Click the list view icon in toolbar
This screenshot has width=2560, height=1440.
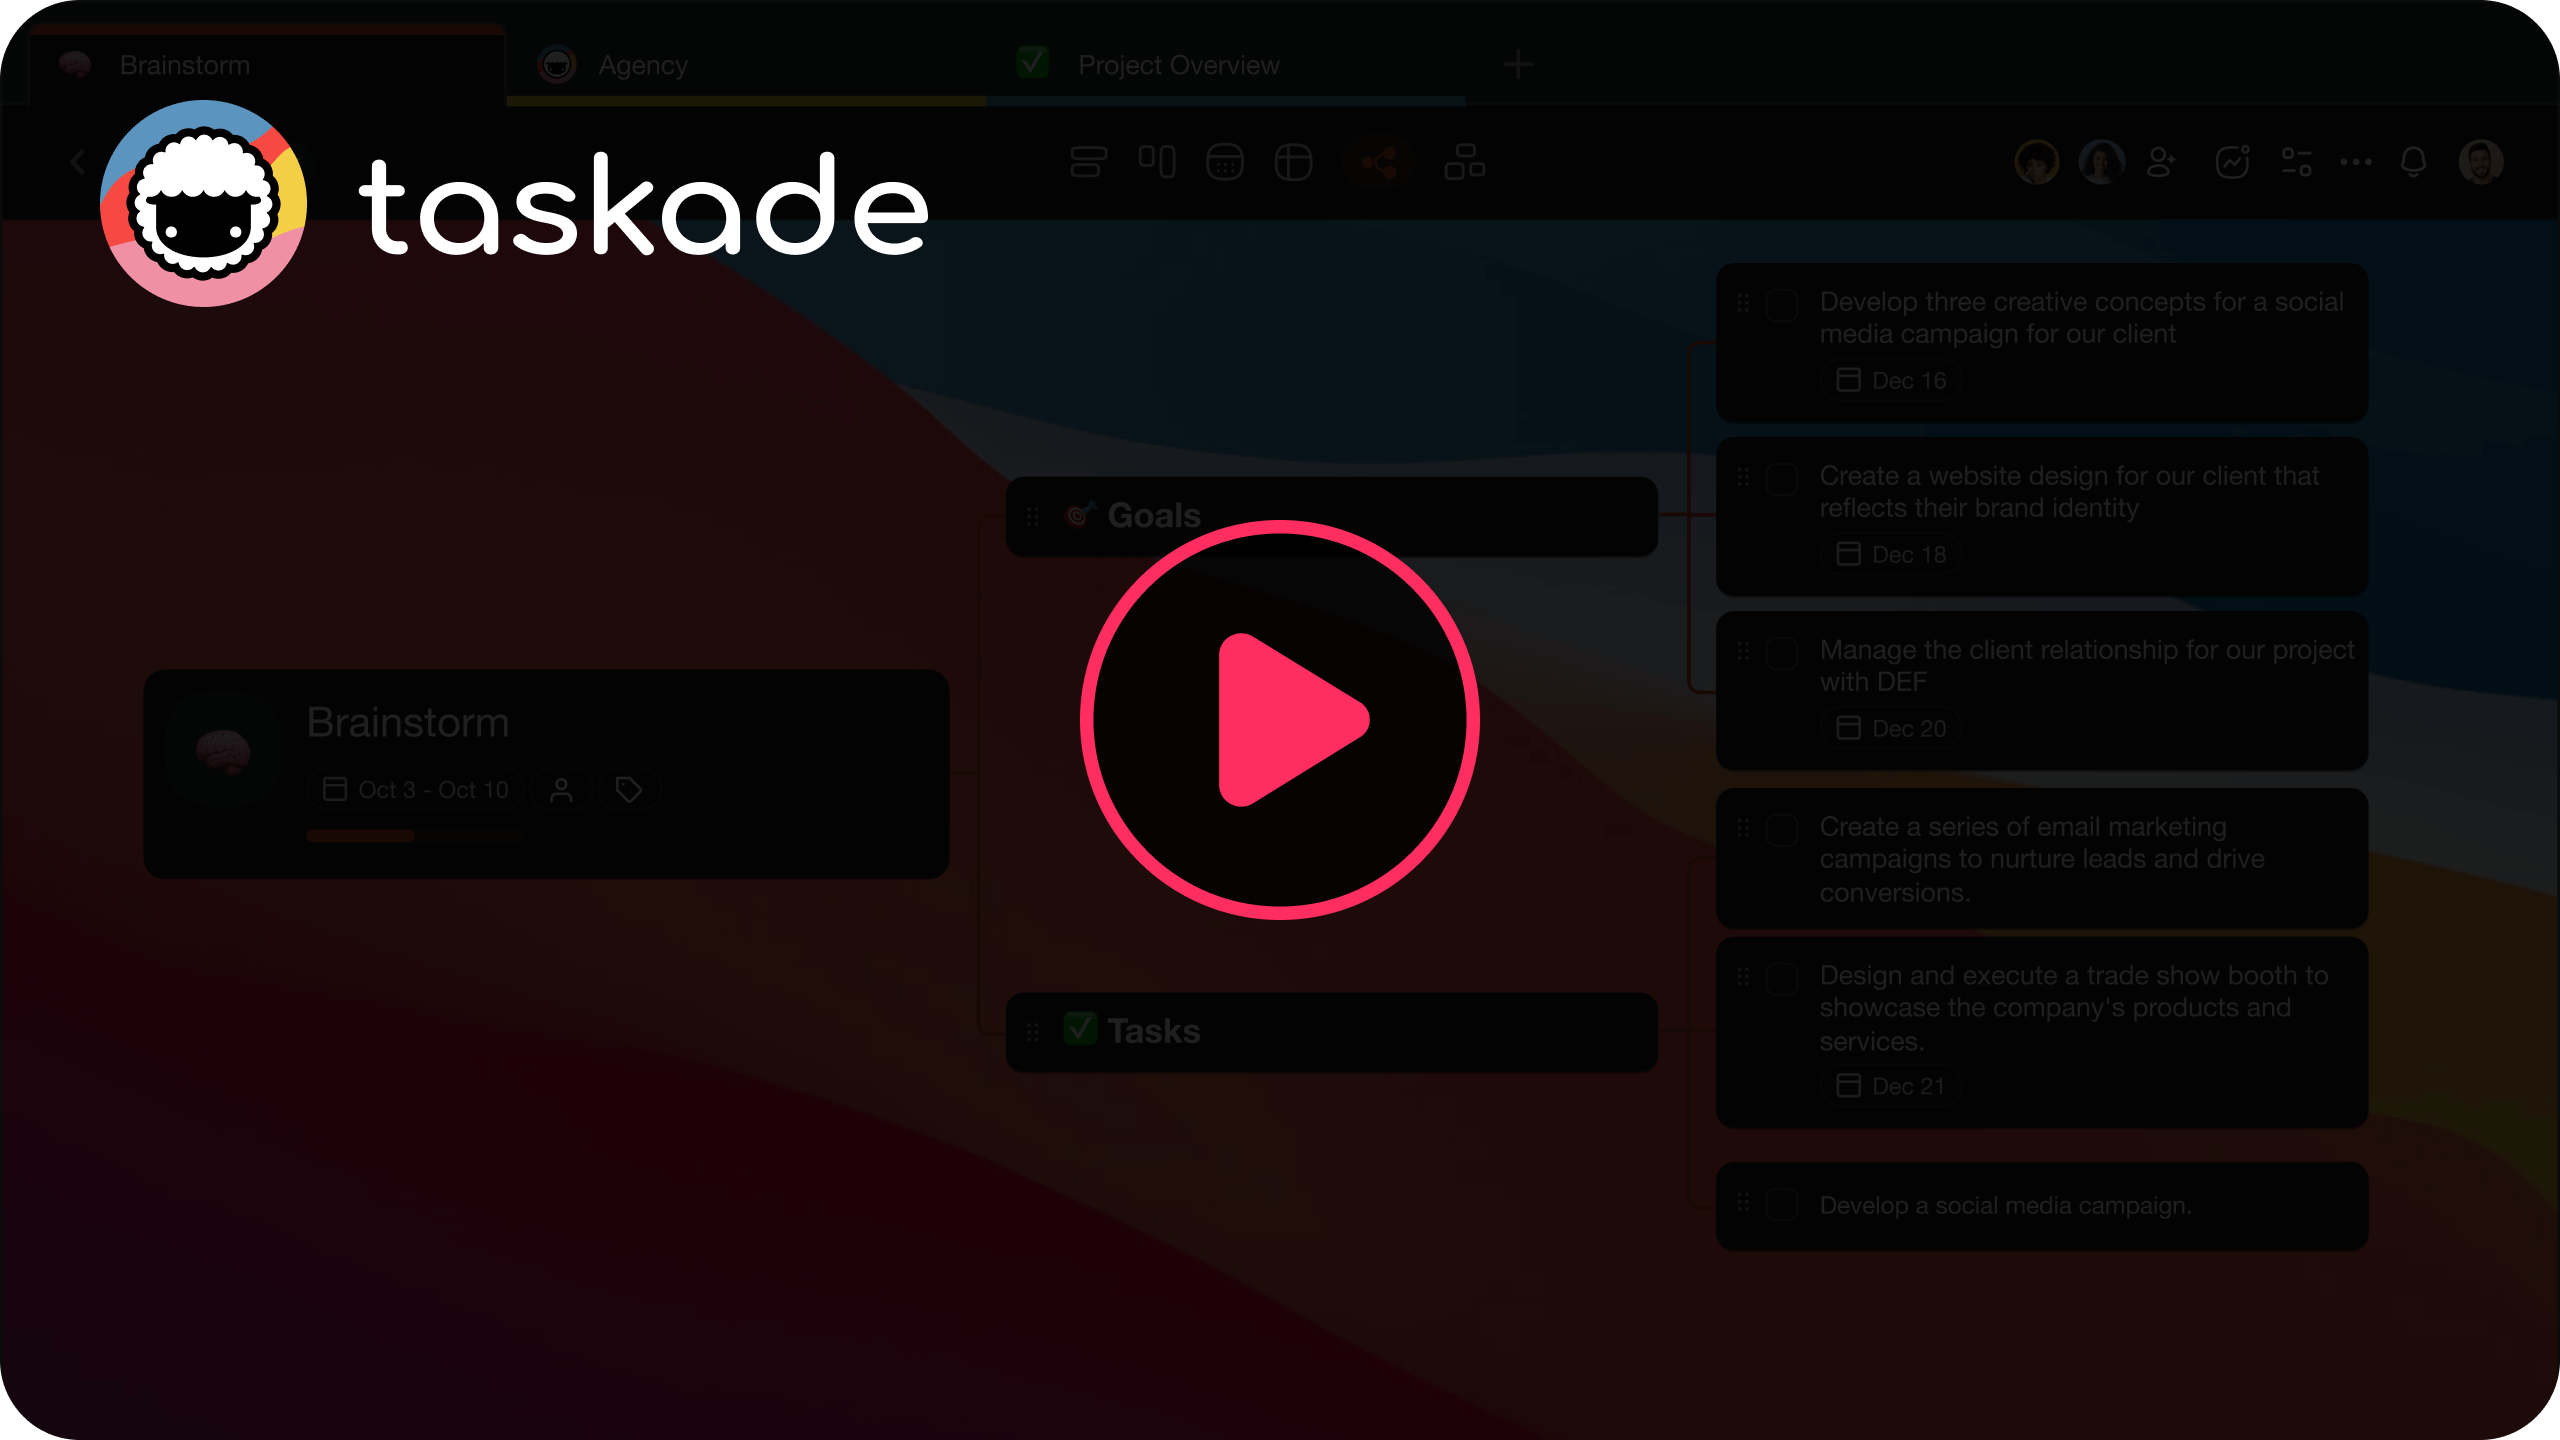(x=1087, y=162)
